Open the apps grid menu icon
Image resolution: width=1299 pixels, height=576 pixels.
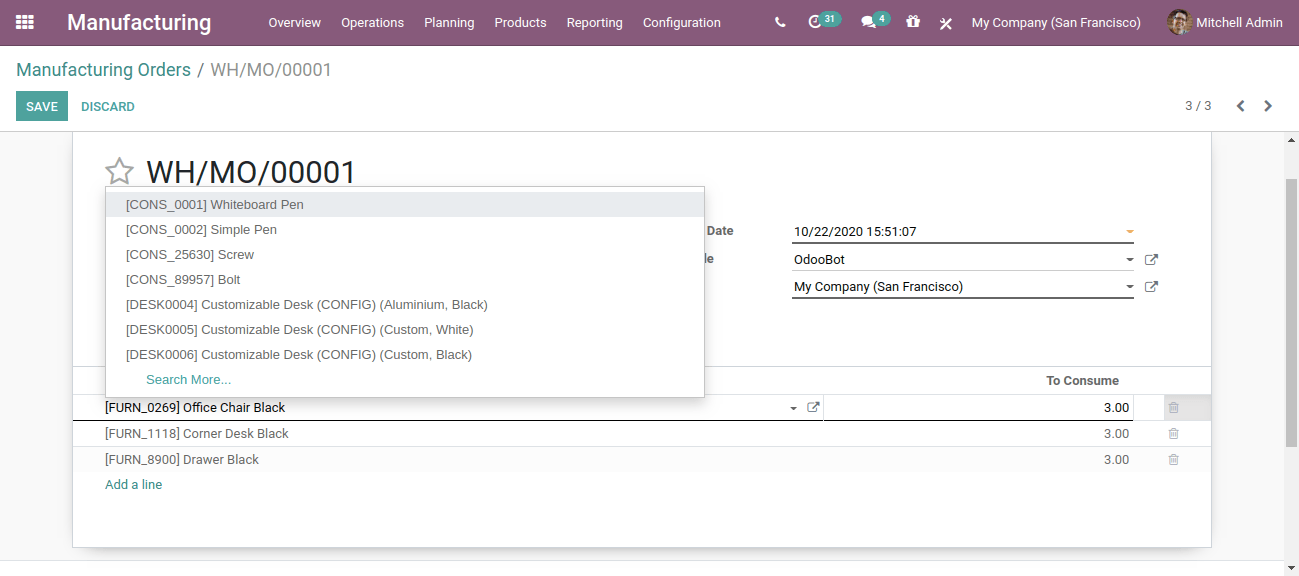click(25, 22)
